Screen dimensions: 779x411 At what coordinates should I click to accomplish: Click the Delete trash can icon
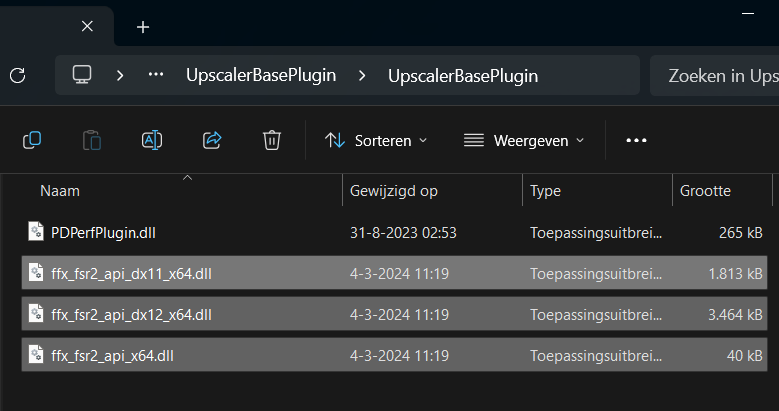pos(271,140)
